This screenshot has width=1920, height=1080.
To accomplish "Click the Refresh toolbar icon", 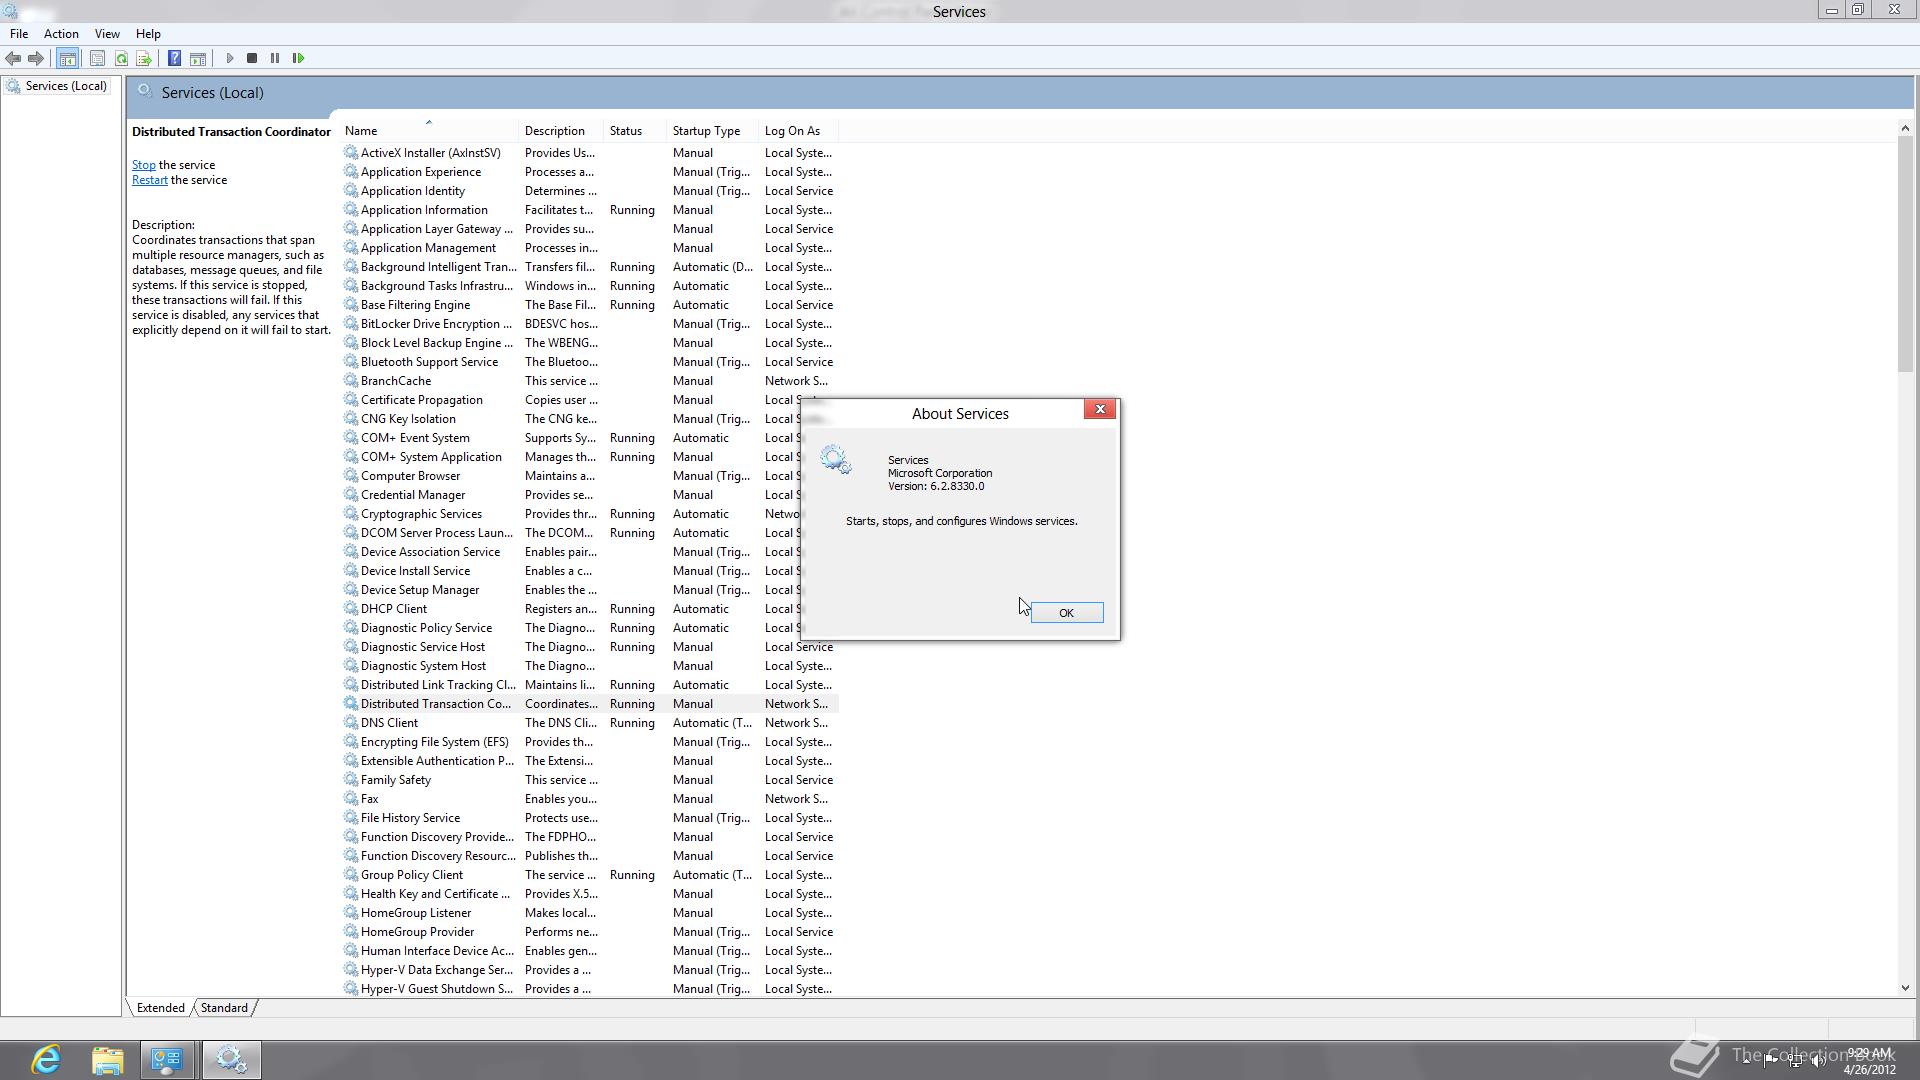I will [121, 58].
